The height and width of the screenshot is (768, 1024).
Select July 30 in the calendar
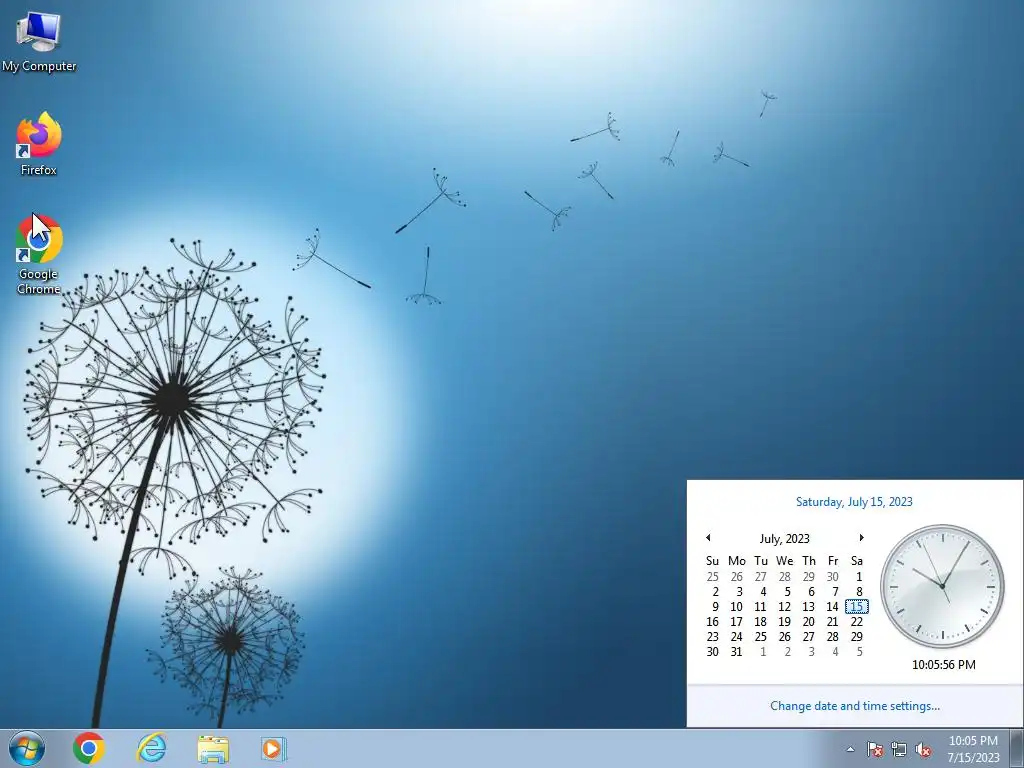coord(712,652)
